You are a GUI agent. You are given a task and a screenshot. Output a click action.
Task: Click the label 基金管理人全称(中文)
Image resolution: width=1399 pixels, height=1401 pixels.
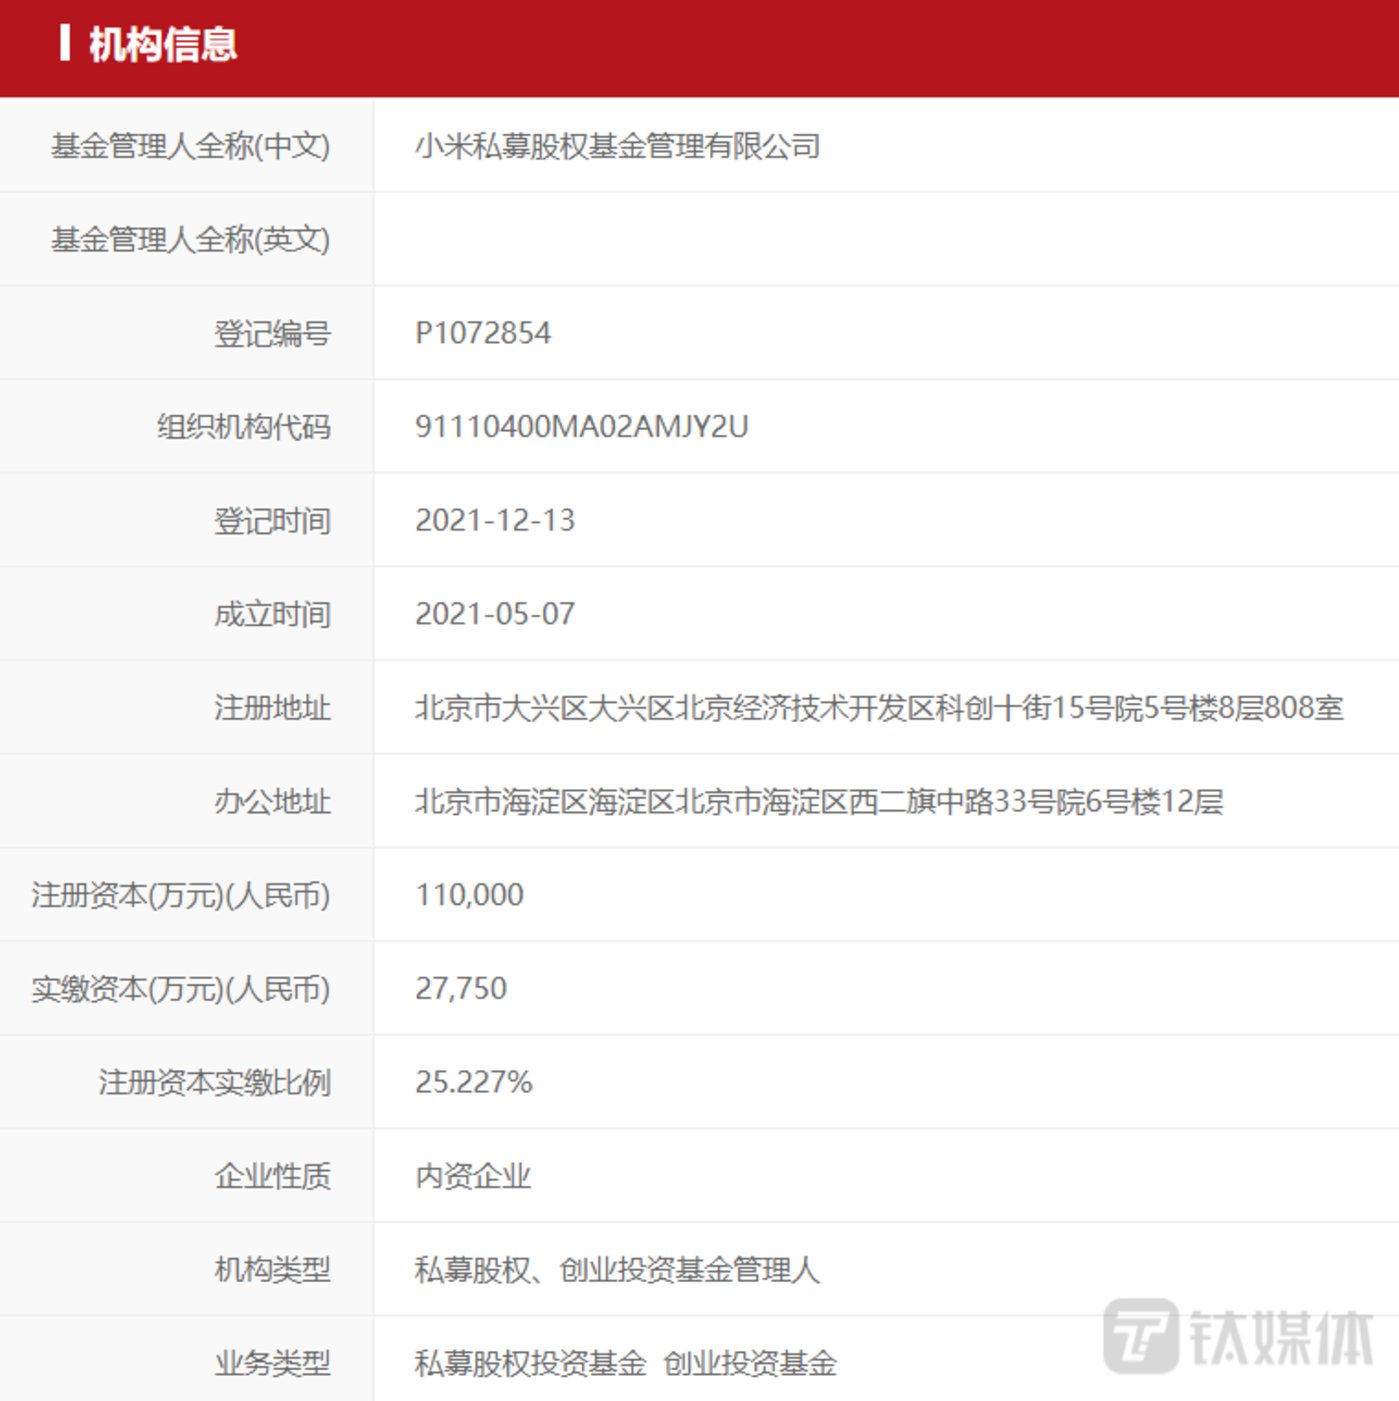[190, 146]
